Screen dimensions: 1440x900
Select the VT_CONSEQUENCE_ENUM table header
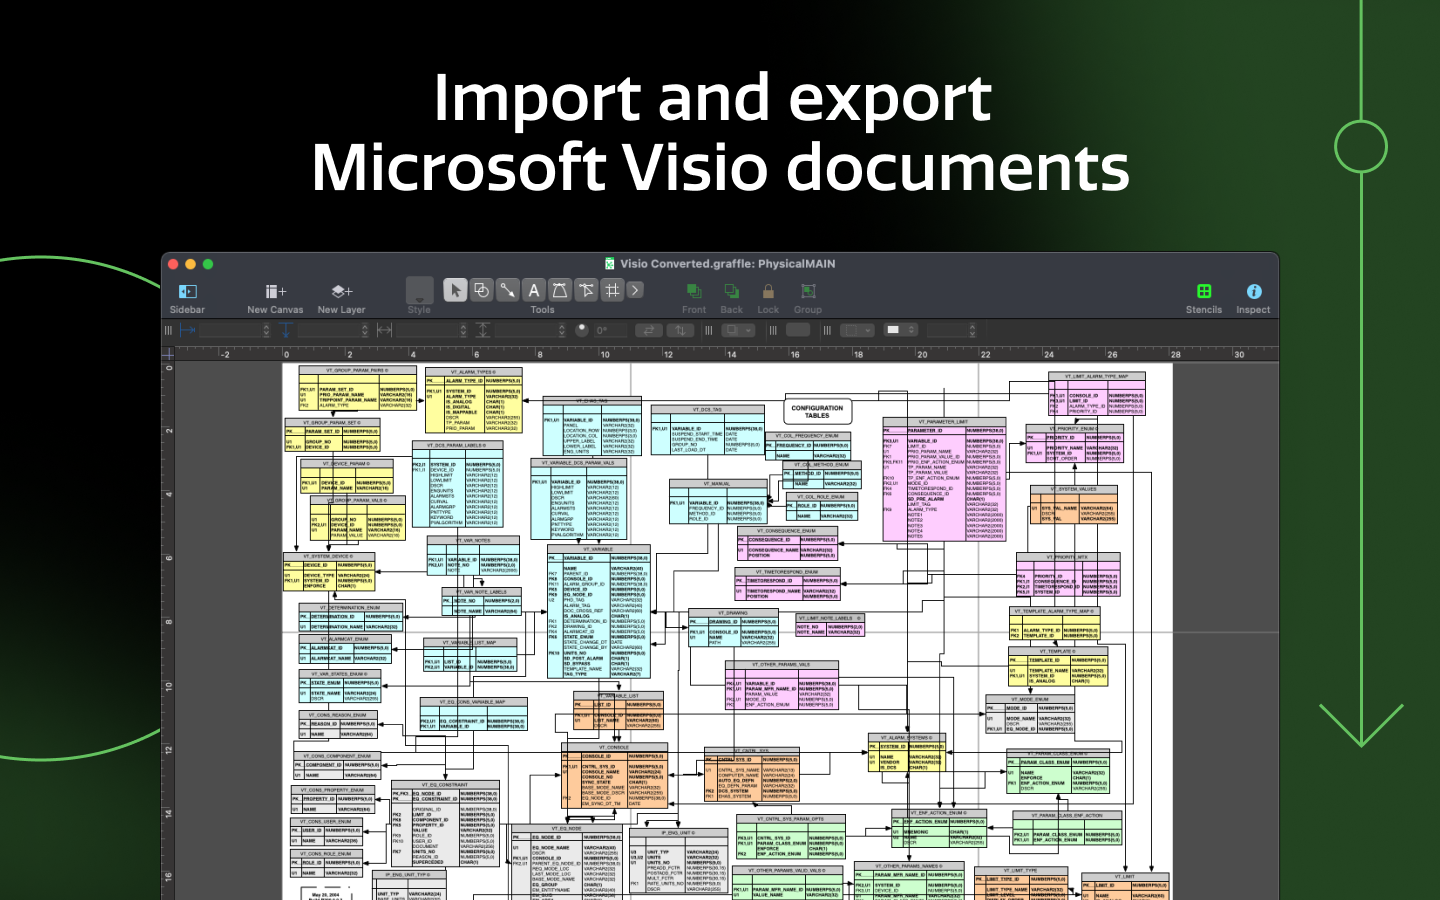(786, 531)
